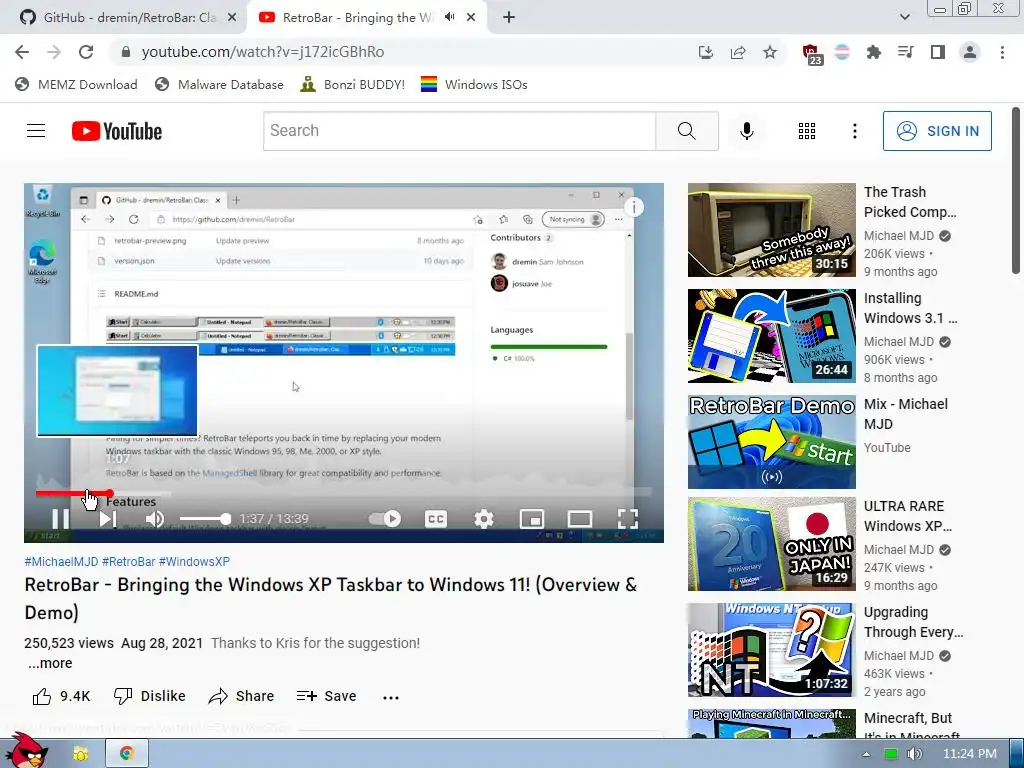This screenshot has width=1024, height=768.
Task: Pause the video with the pause button
Action: pyautogui.click(x=61, y=519)
